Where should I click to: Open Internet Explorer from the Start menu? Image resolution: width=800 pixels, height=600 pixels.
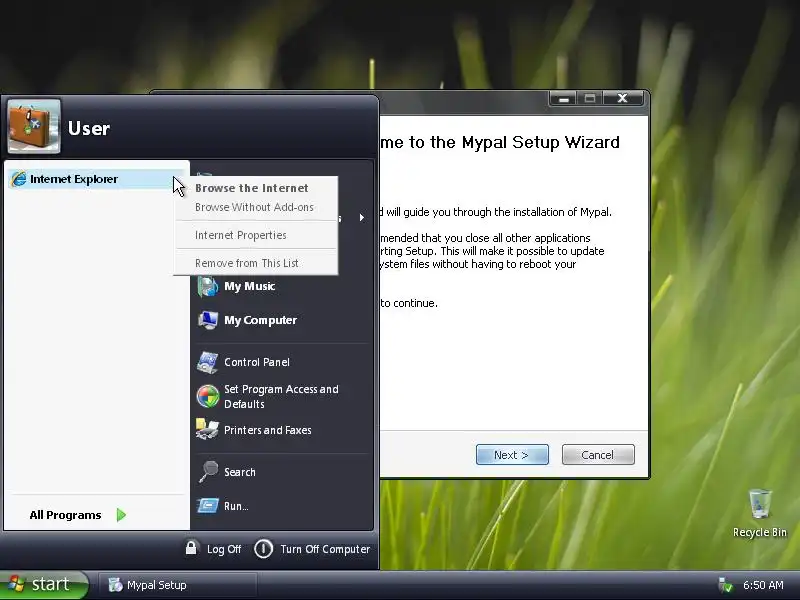pos(95,179)
